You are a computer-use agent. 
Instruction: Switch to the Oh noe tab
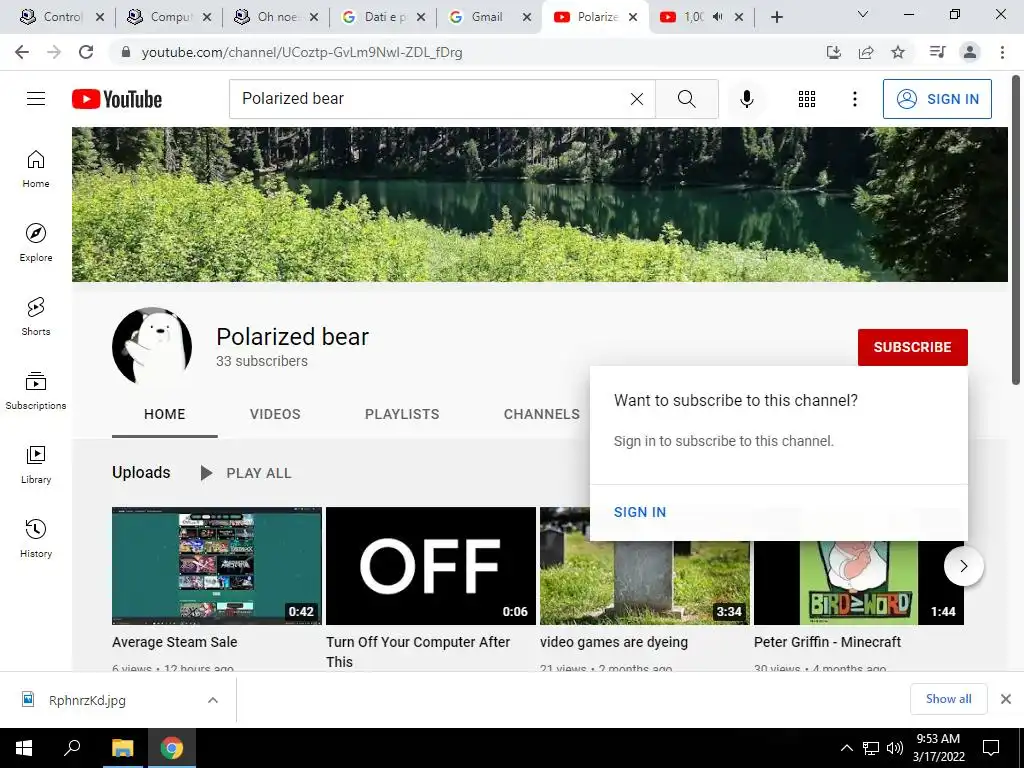pos(276,17)
